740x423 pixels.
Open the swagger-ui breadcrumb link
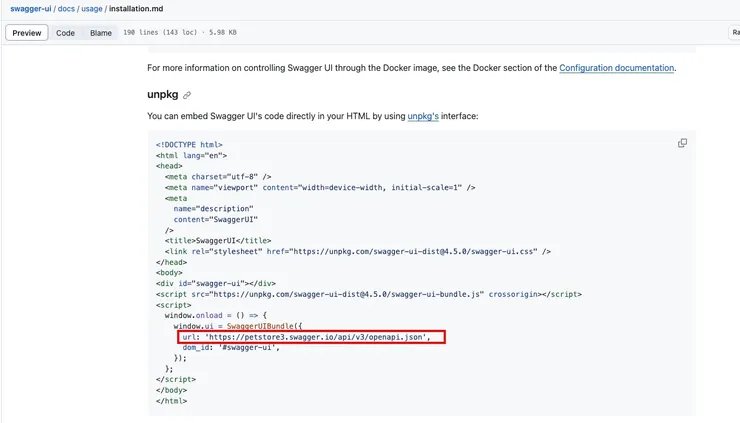[31, 8]
